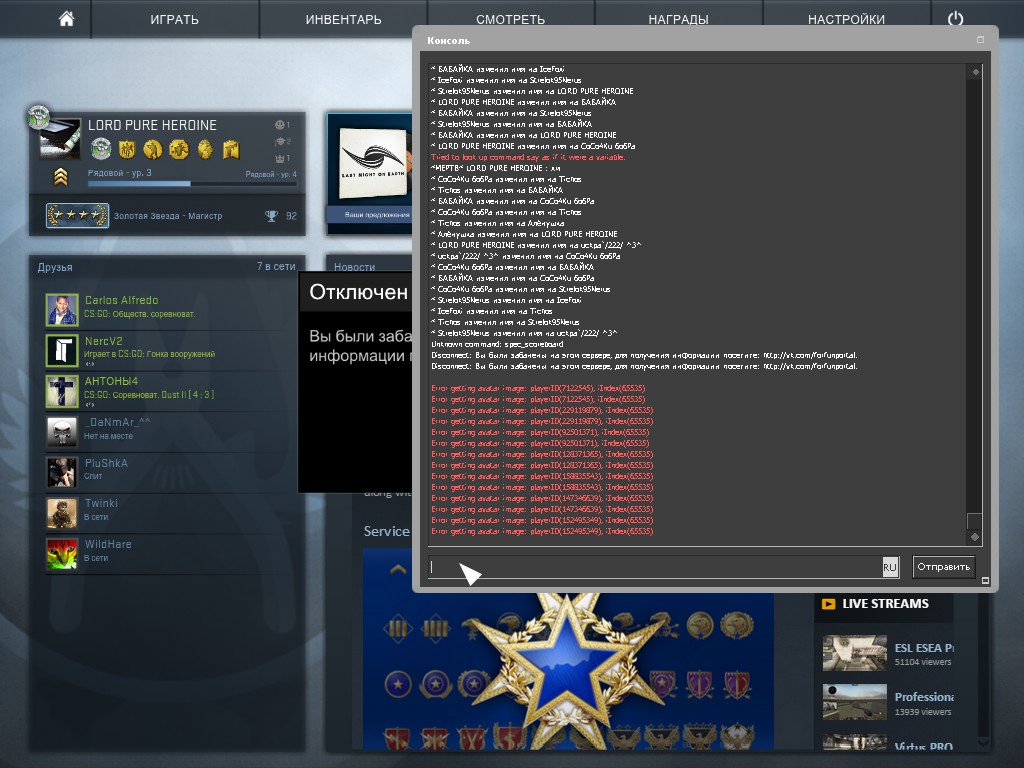The height and width of the screenshot is (768, 1024).
Task: Click the power quit icon
Action: coord(955,18)
